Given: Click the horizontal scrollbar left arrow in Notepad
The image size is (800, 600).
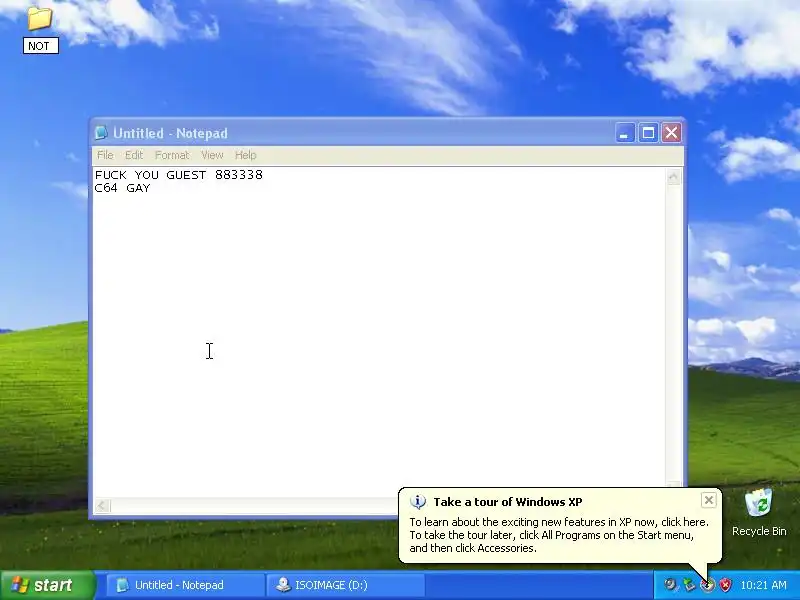Looking at the screenshot, I should (102, 506).
